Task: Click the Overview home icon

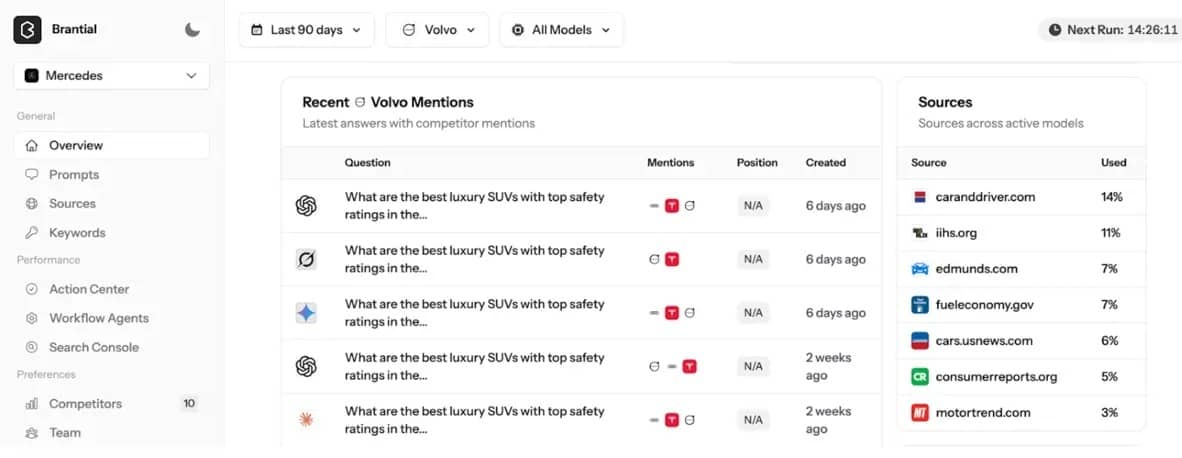Action: click(x=32, y=145)
